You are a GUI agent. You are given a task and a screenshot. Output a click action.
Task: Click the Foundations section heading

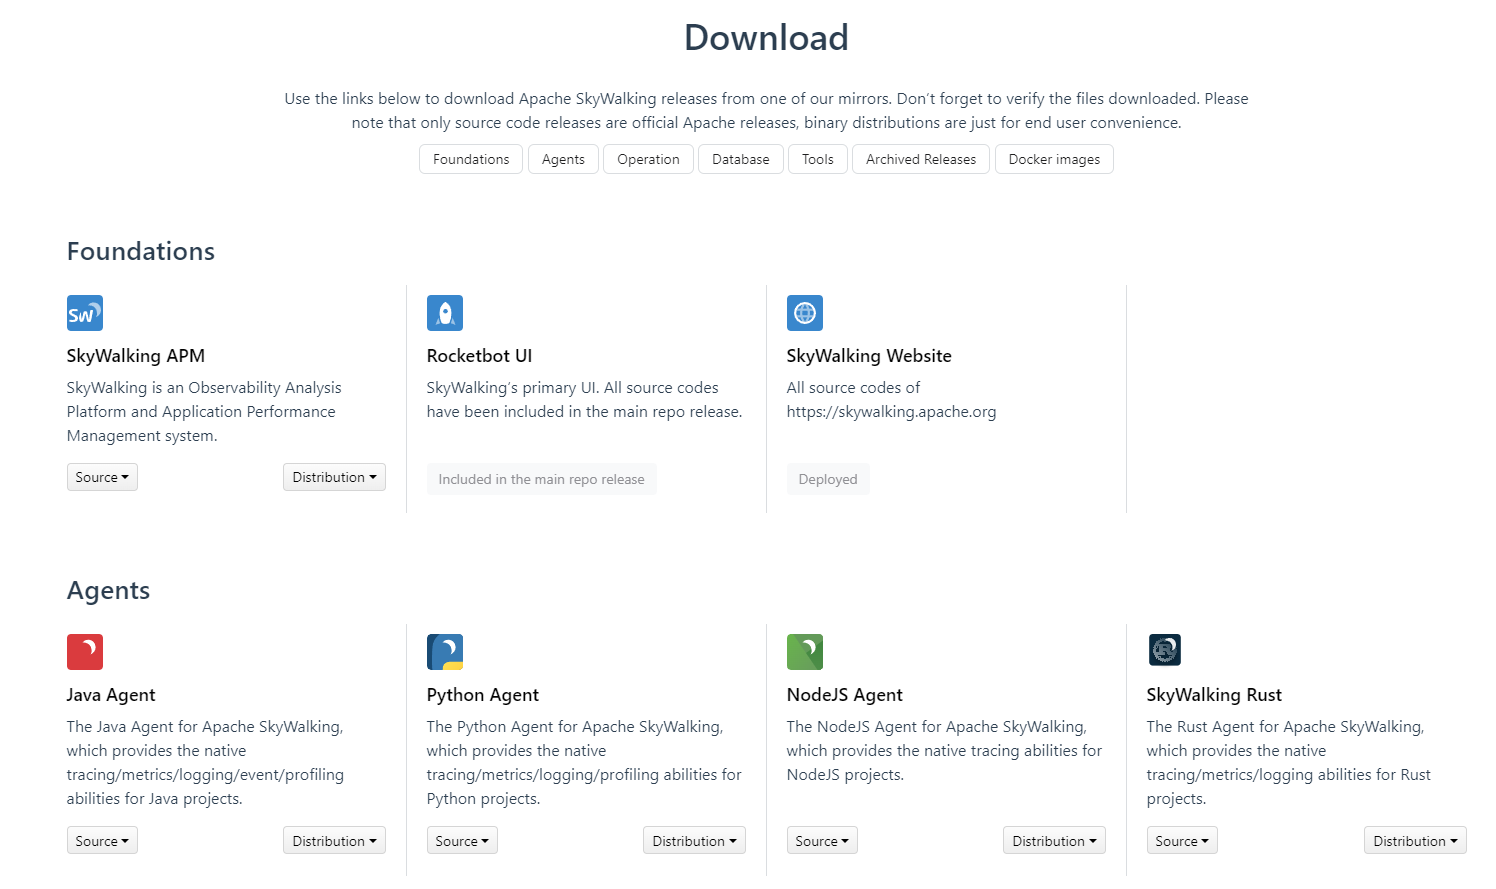(141, 251)
